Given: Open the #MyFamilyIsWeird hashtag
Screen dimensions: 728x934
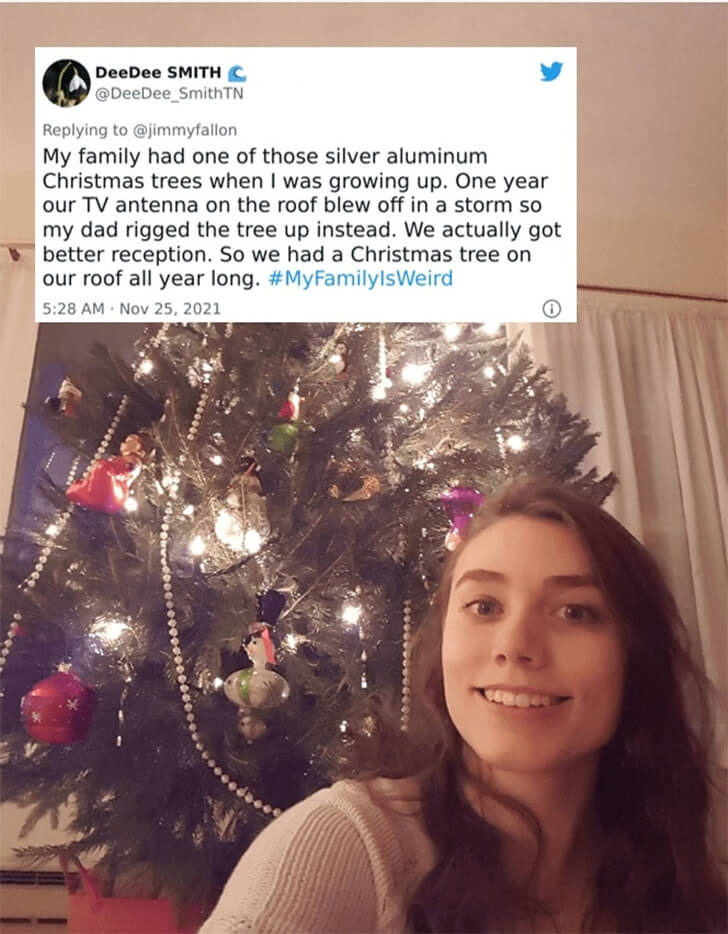Looking at the screenshot, I should (x=360, y=278).
